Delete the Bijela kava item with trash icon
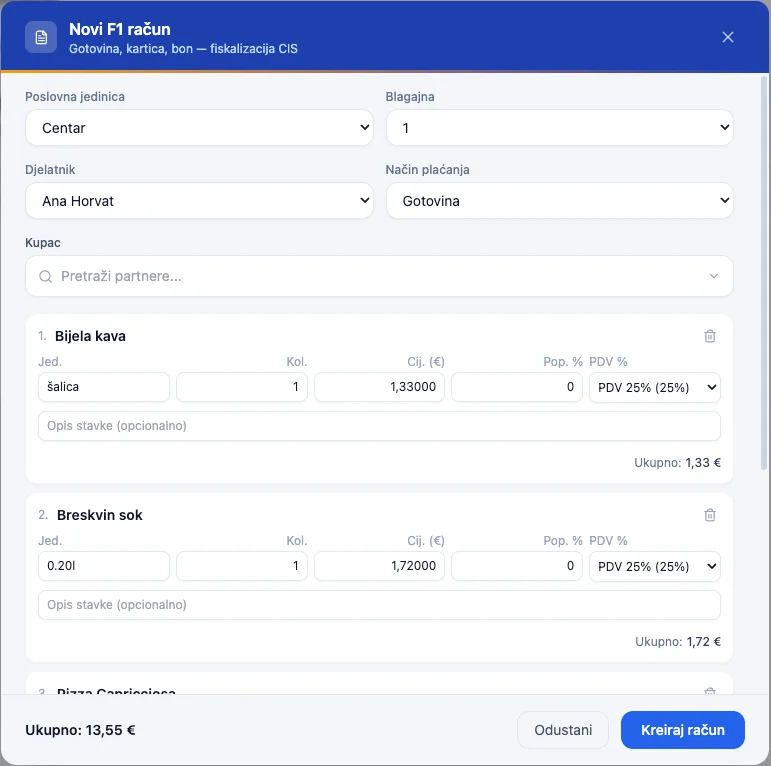 point(710,336)
